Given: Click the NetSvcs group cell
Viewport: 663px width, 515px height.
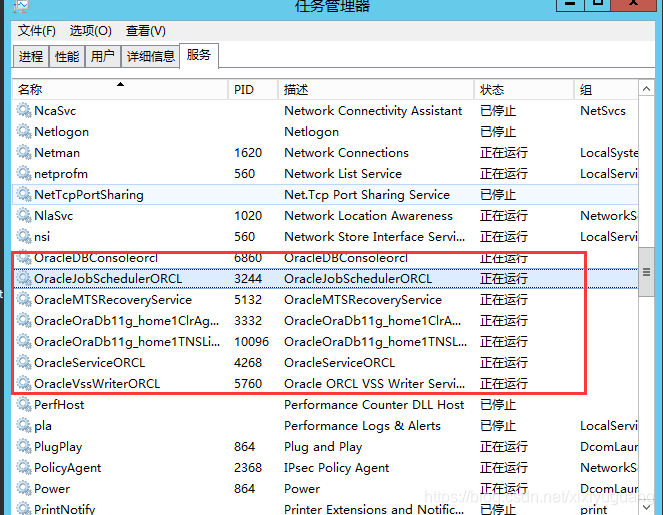Looking at the screenshot, I should [603, 110].
